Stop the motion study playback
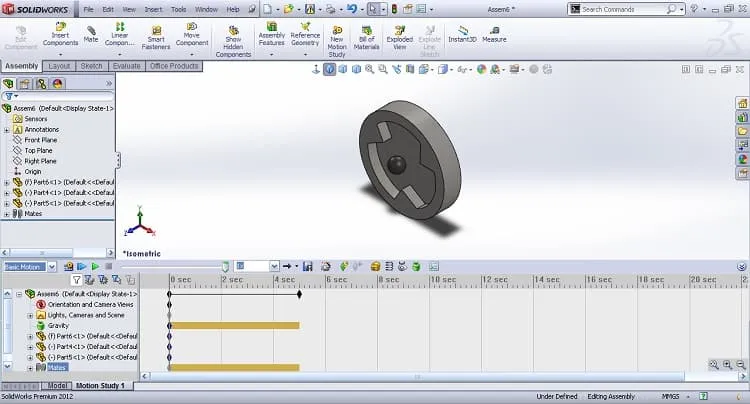The image size is (750, 404). (109, 266)
